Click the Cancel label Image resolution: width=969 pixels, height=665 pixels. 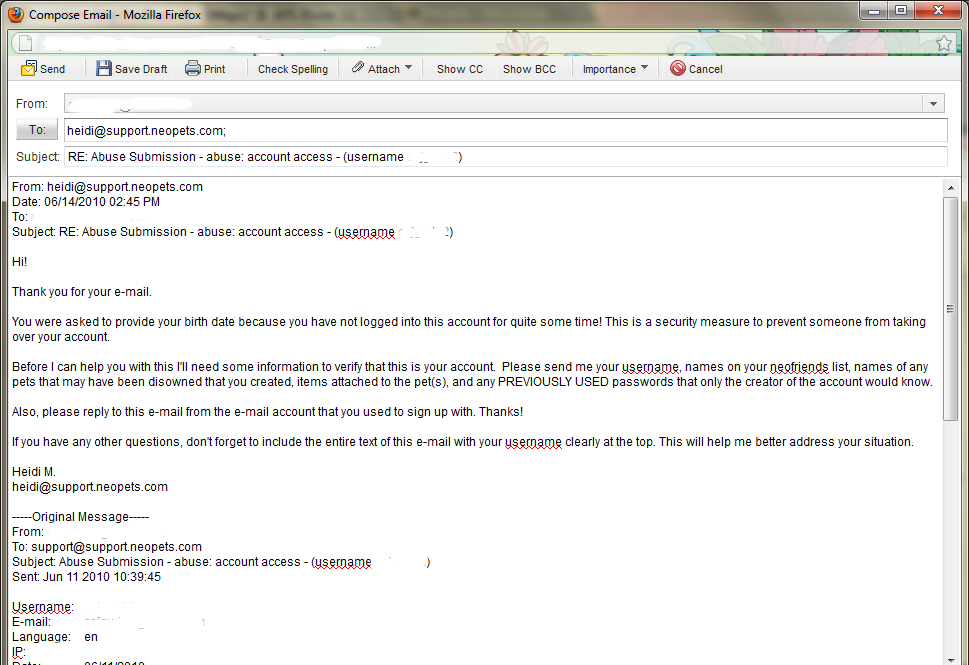pyautogui.click(x=706, y=69)
